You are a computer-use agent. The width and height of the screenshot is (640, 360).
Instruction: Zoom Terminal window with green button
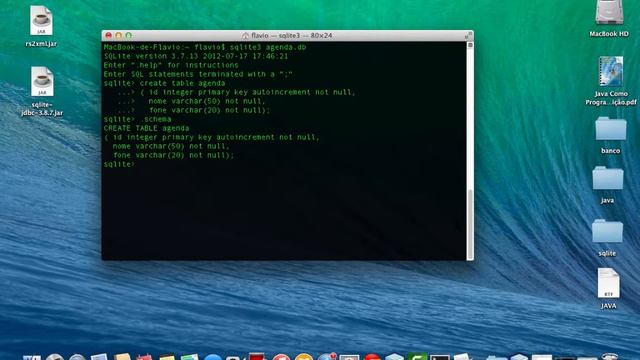click(x=129, y=36)
